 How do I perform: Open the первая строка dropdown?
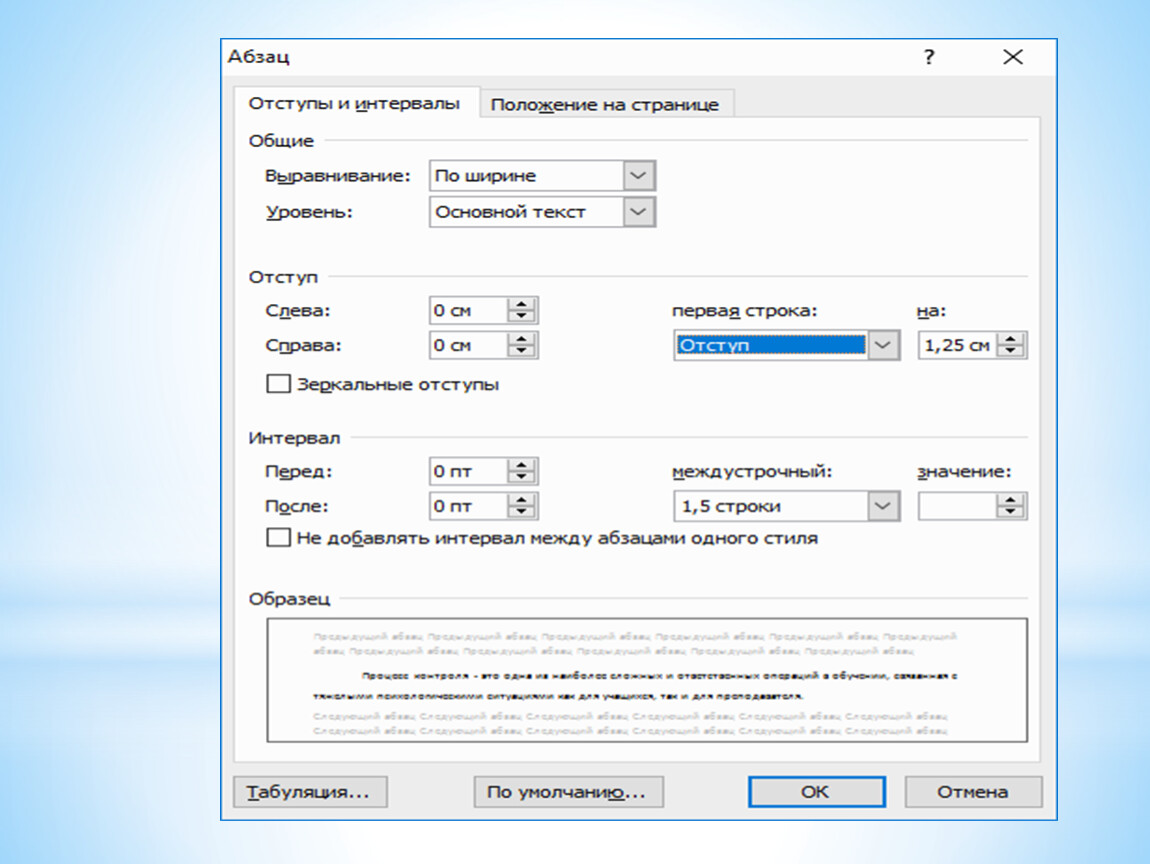tap(881, 346)
